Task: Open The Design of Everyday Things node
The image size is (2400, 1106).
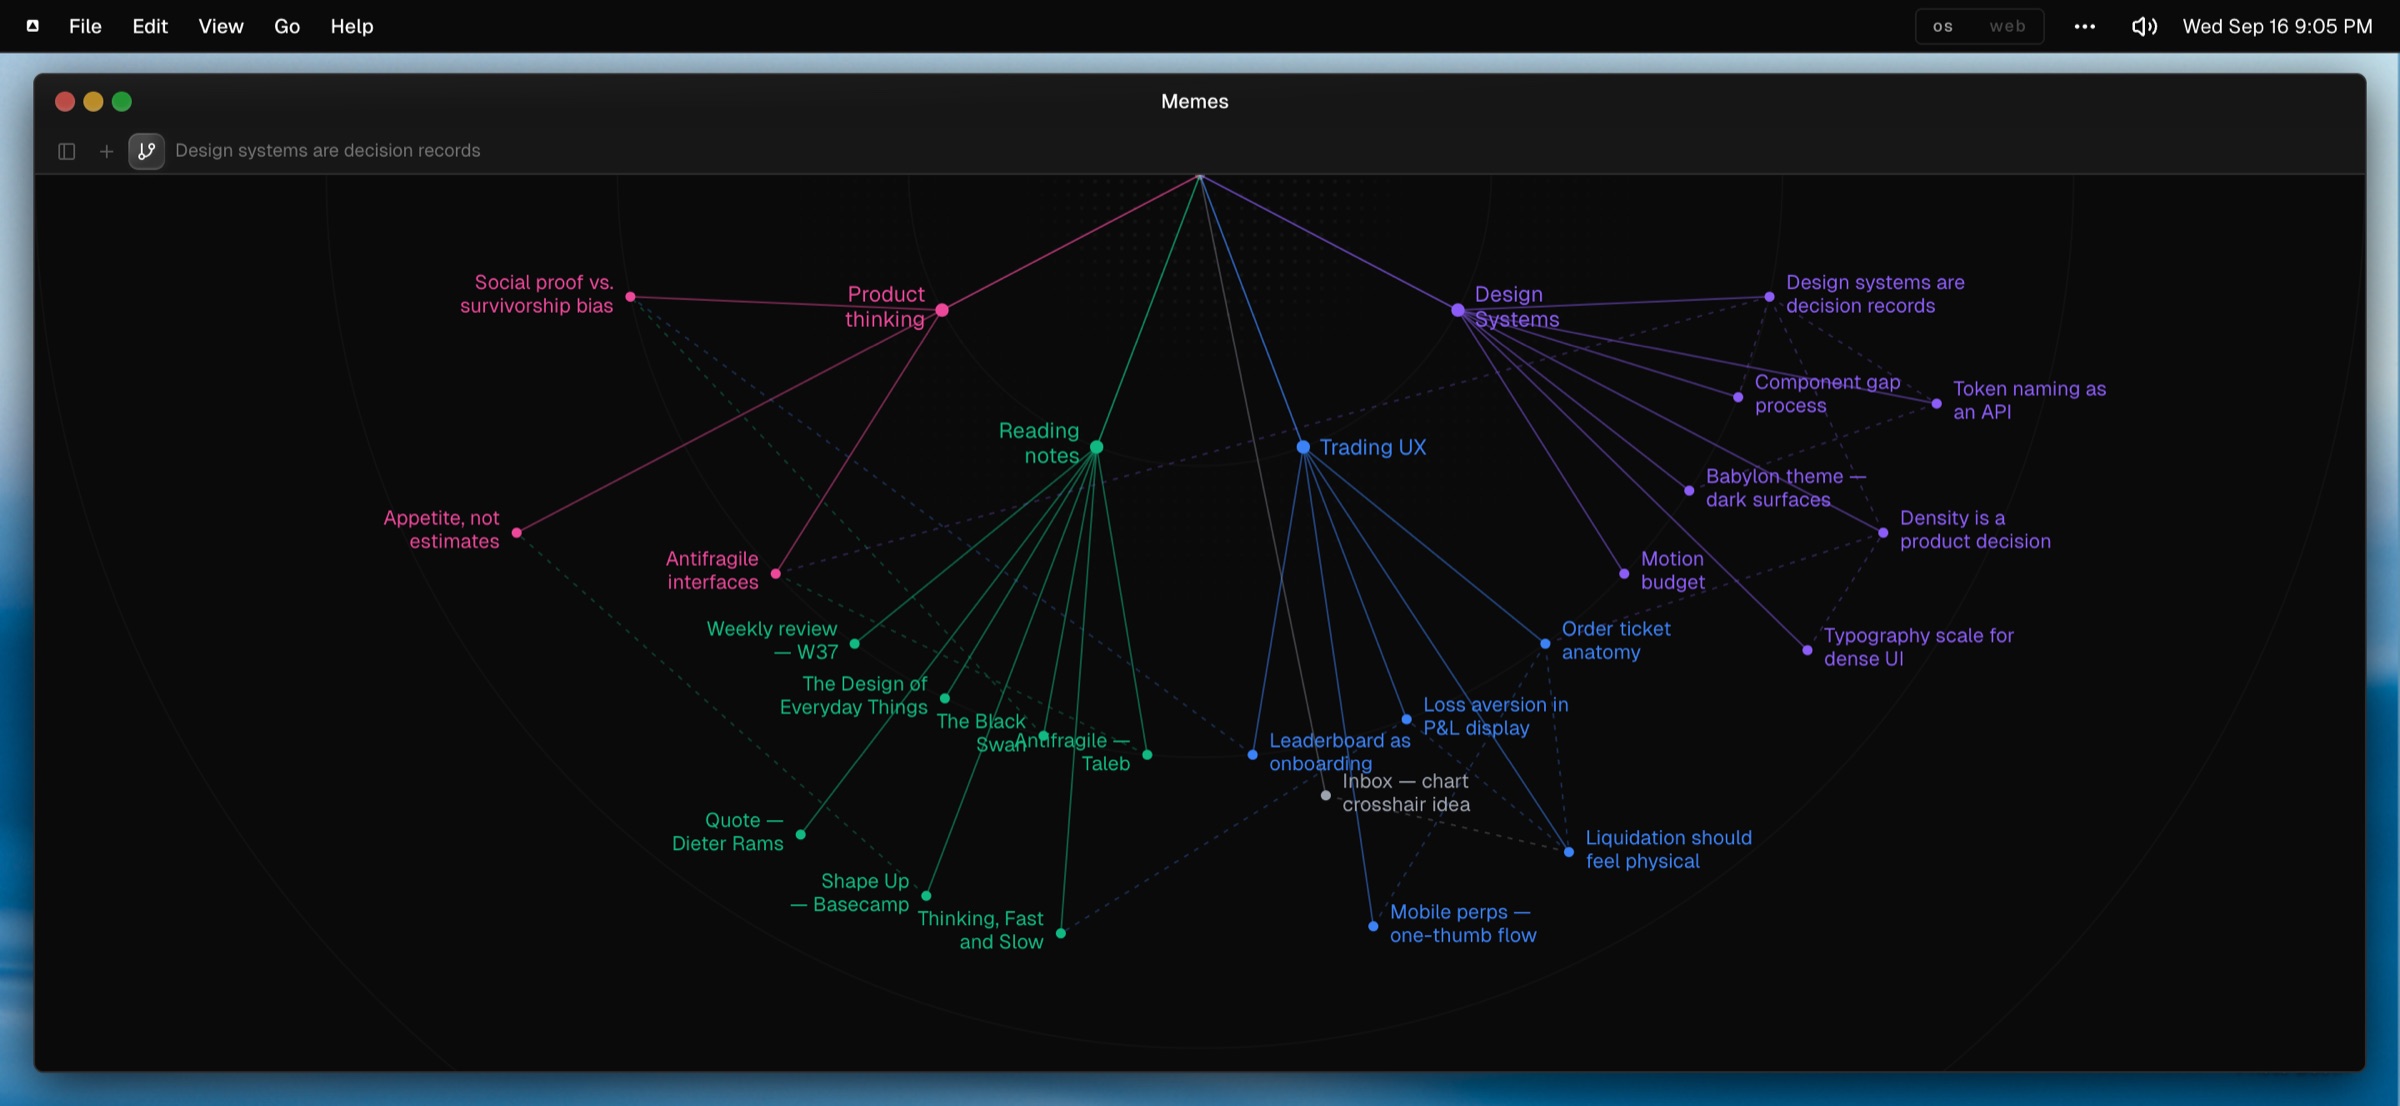Action: 945,699
